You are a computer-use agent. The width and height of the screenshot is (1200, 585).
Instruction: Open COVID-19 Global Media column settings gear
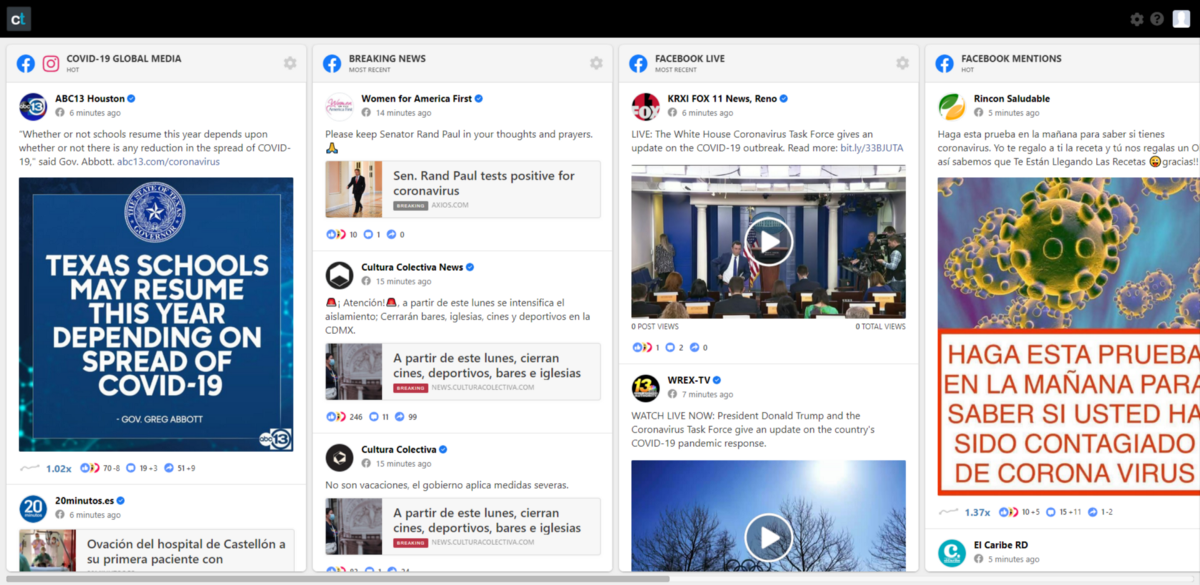click(x=290, y=63)
